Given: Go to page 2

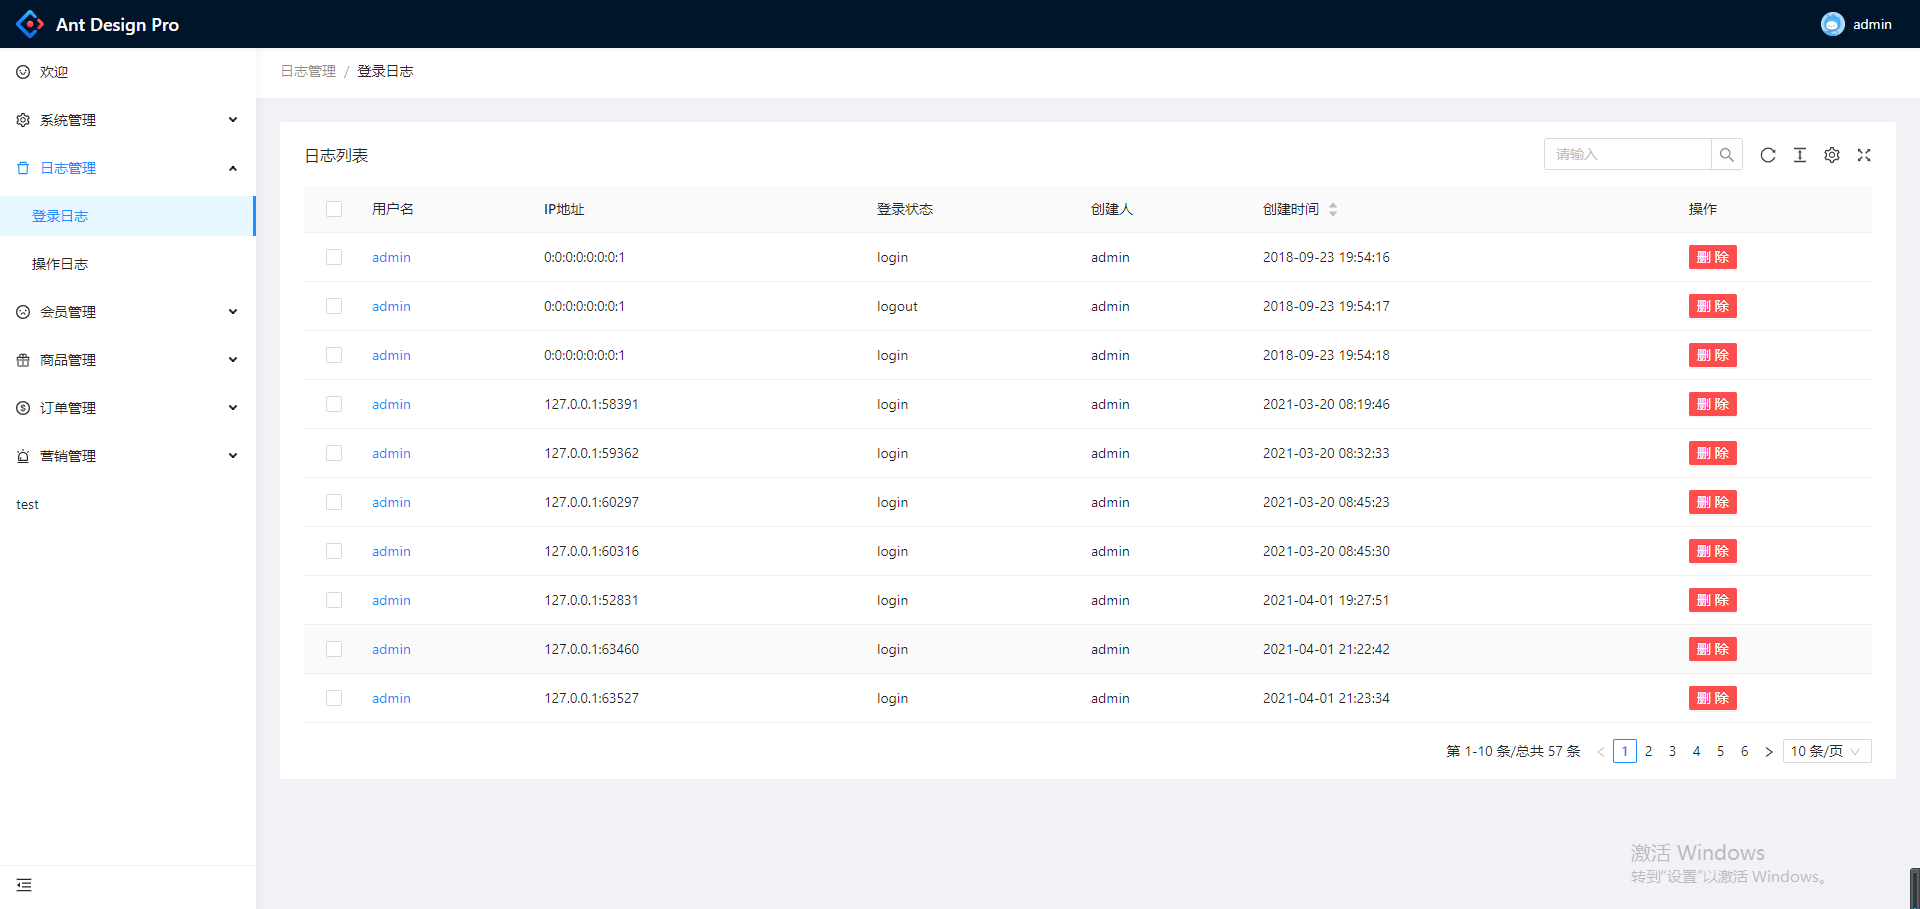Looking at the screenshot, I should (x=1648, y=751).
